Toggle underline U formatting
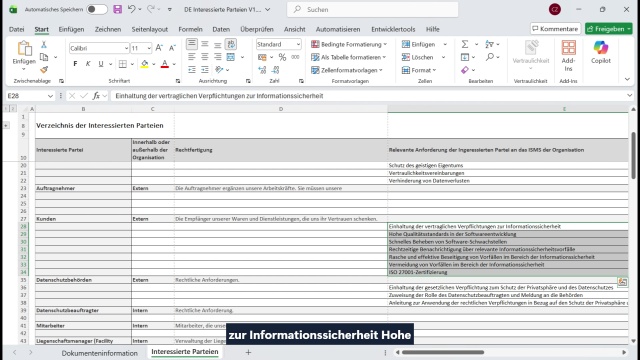This screenshot has width=640, height=360. pos(100,64)
